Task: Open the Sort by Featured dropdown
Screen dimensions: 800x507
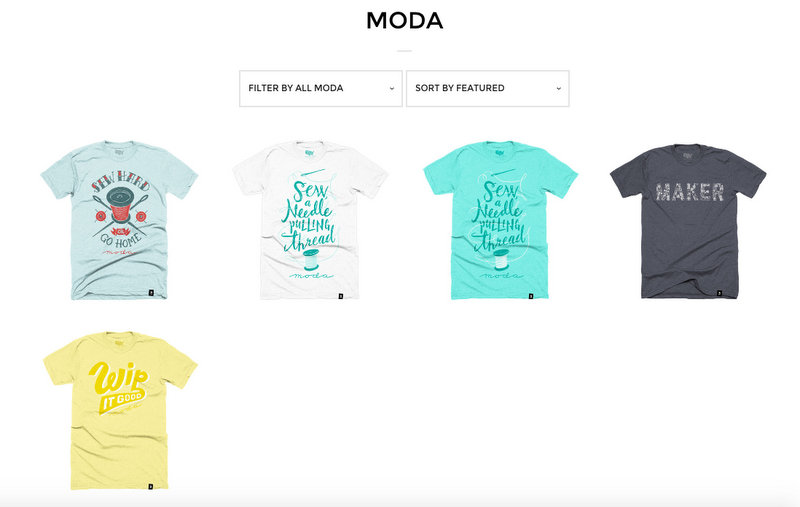Action: (488, 88)
